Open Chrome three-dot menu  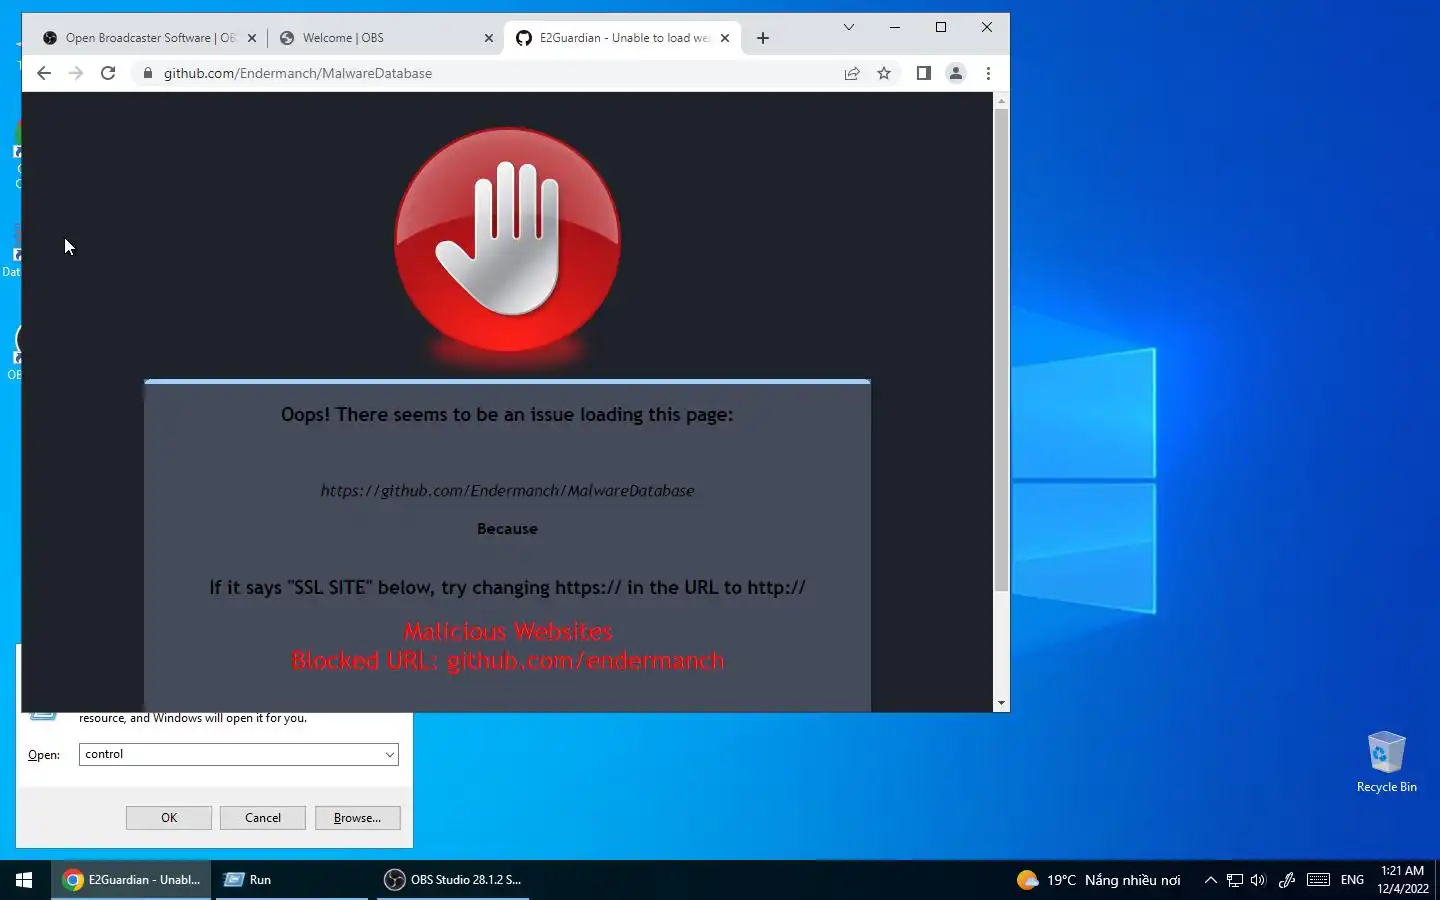pyautogui.click(x=988, y=73)
